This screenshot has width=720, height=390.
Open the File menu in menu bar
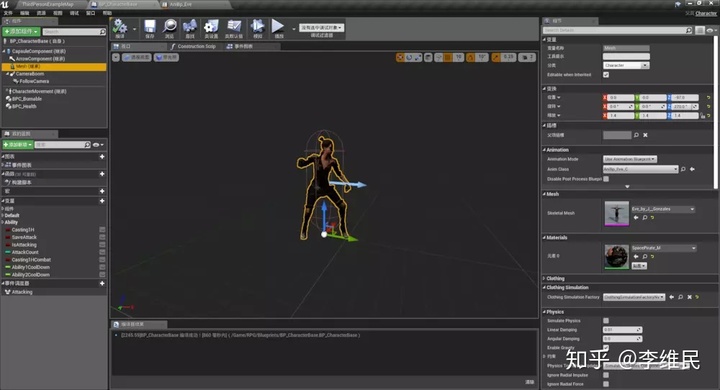(x=8, y=13)
